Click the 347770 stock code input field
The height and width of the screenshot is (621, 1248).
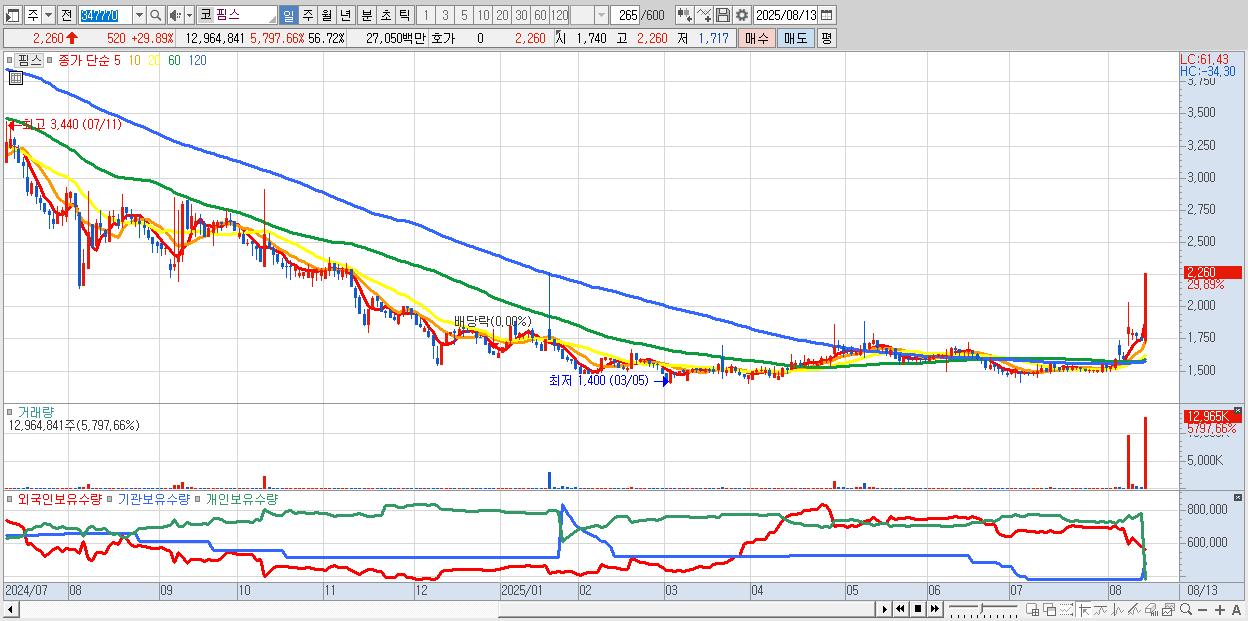pyautogui.click(x=106, y=15)
